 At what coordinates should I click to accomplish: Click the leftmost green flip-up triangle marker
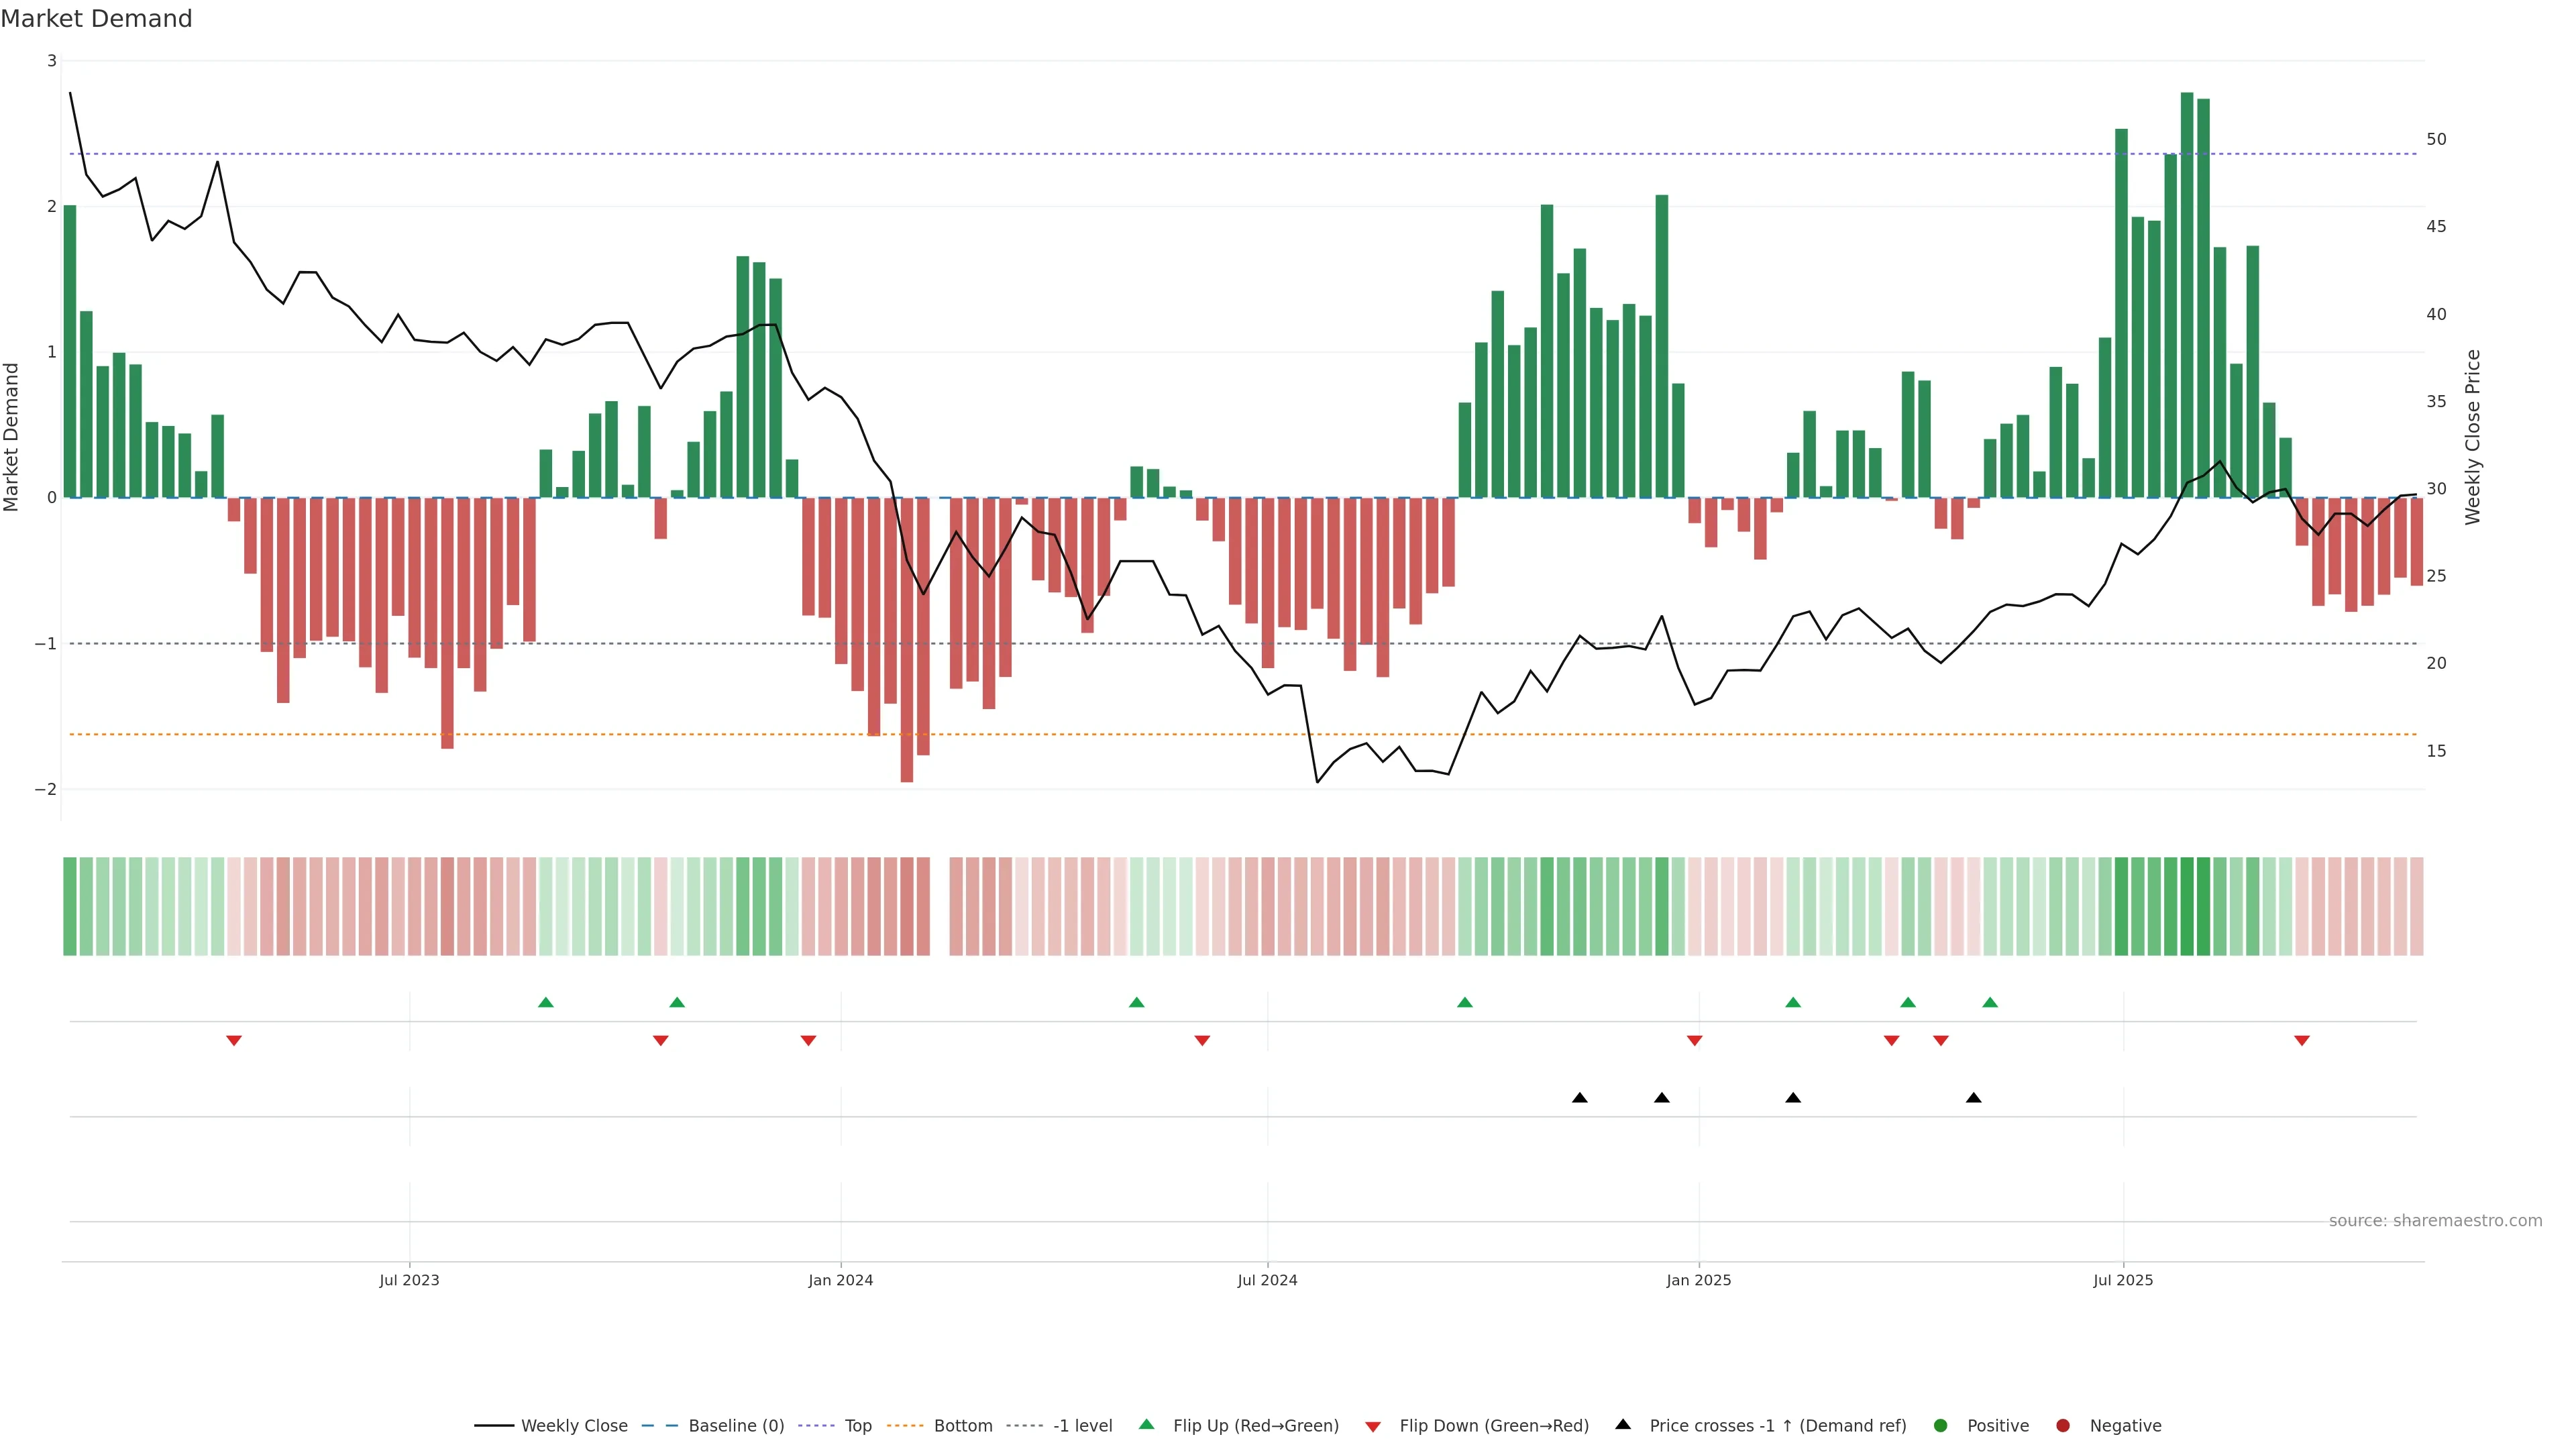(x=546, y=1002)
